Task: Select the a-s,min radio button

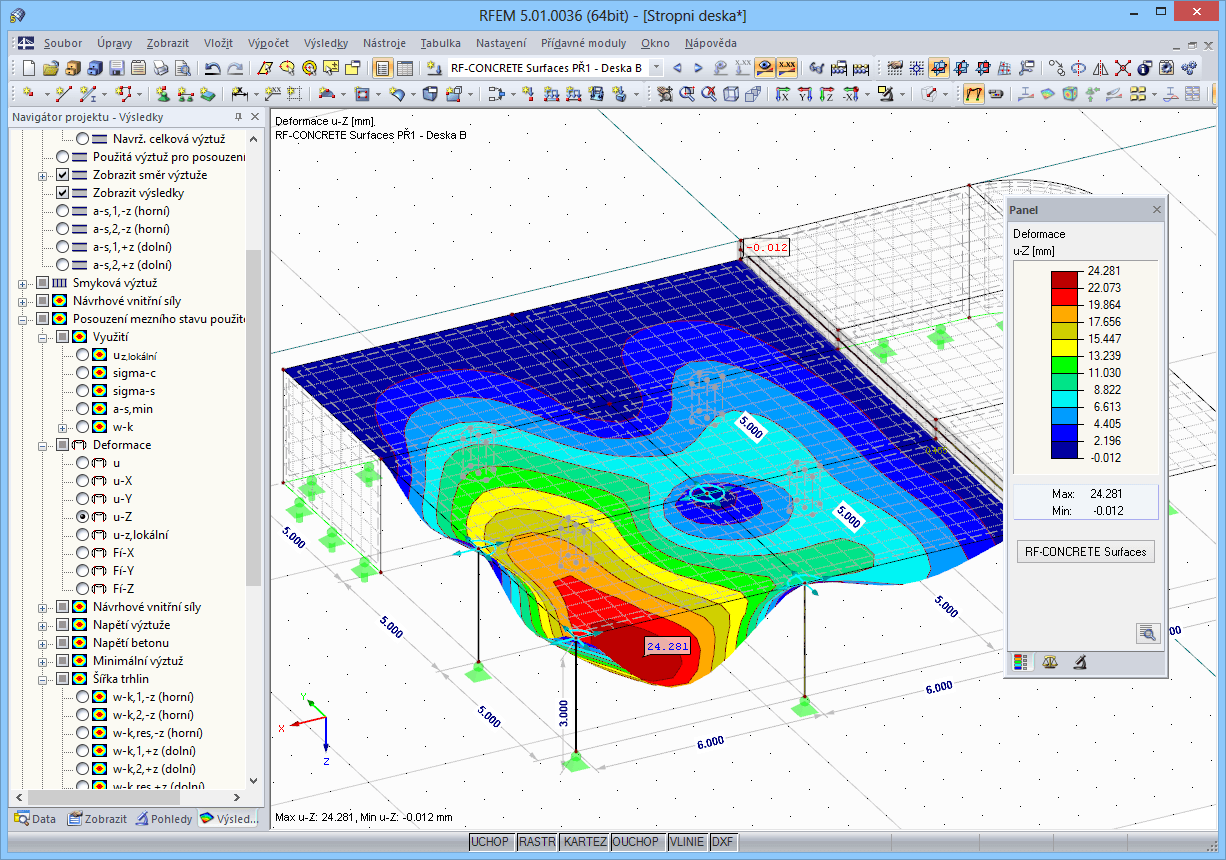Action: [83, 409]
